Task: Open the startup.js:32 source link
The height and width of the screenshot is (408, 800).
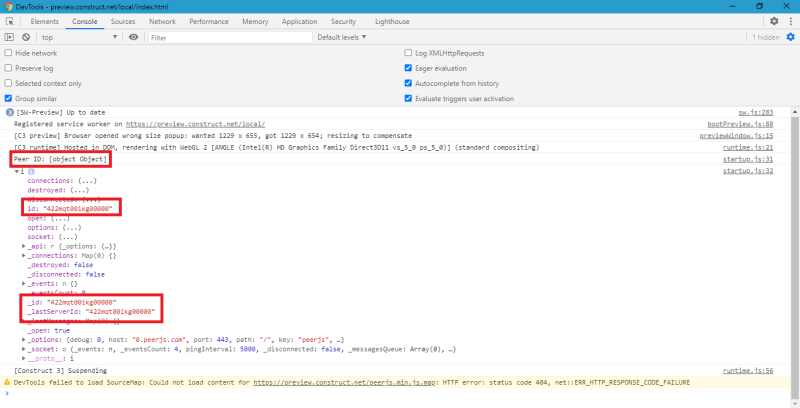Action: tap(748, 171)
